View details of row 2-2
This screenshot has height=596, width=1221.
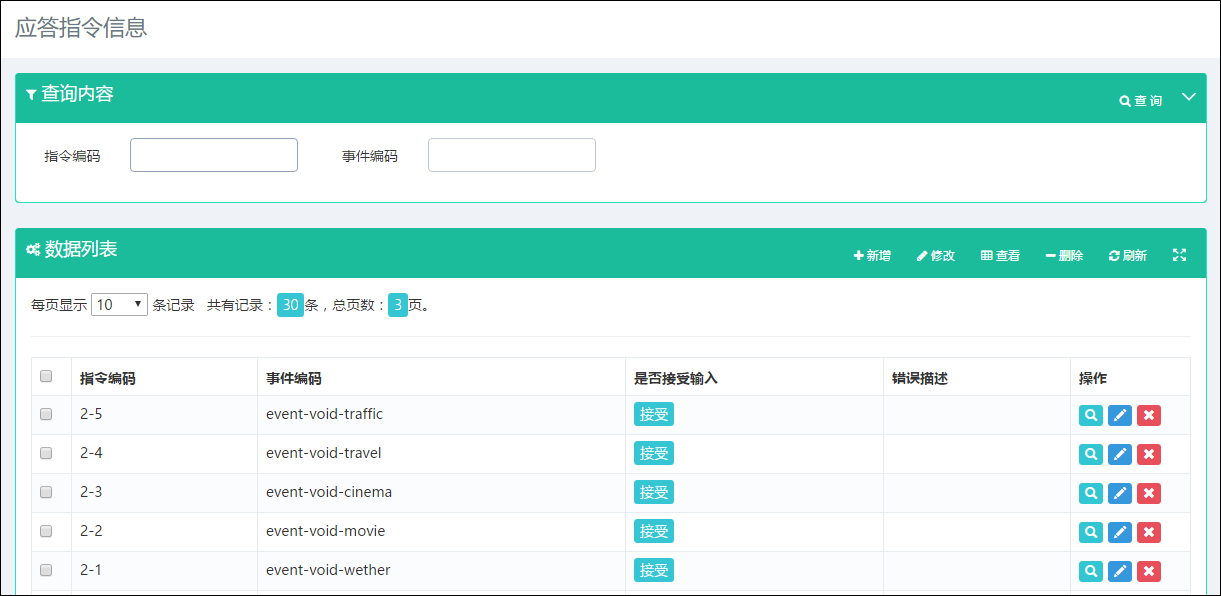(1091, 532)
